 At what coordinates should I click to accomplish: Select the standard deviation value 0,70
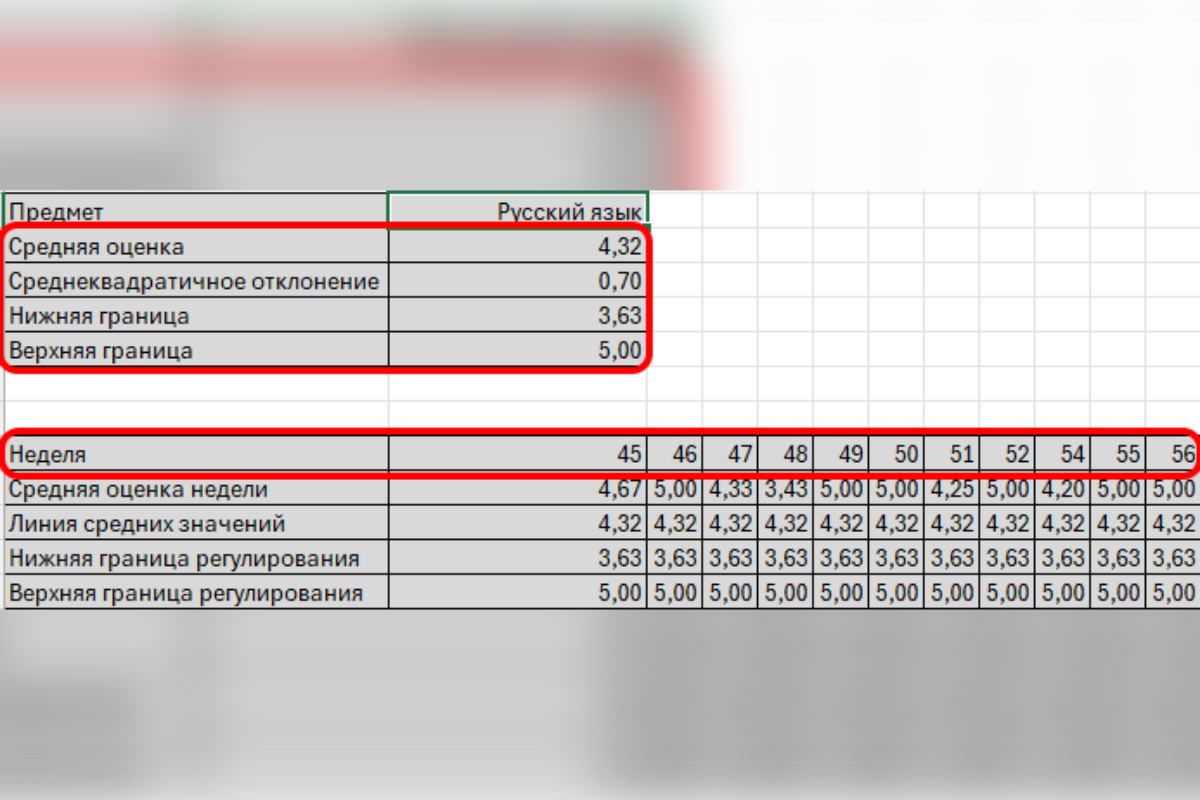(517, 281)
